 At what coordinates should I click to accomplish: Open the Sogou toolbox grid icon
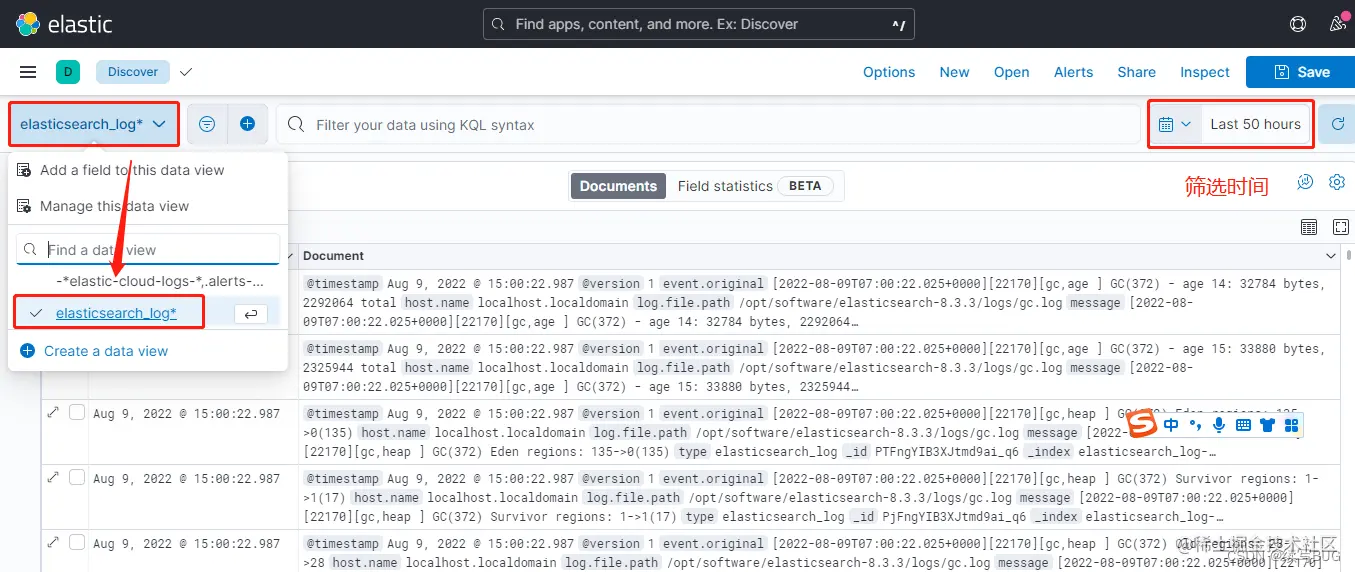coord(1291,425)
